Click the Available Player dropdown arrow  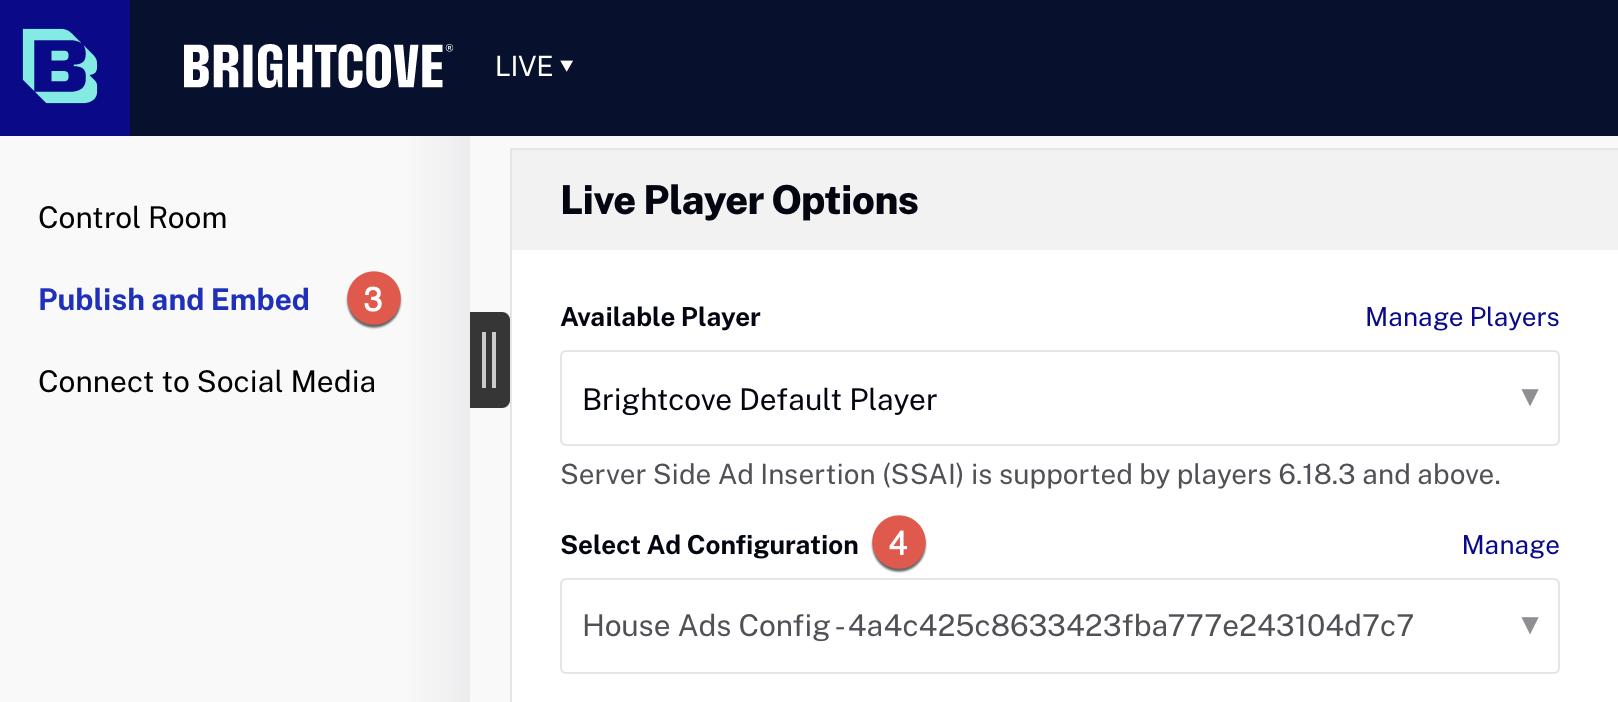pyautogui.click(x=1529, y=398)
